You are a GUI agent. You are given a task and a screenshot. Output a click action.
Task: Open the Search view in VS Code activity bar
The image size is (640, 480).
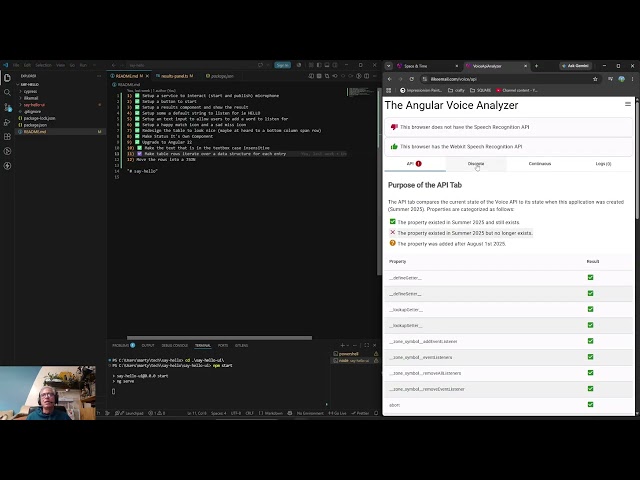[7, 93]
